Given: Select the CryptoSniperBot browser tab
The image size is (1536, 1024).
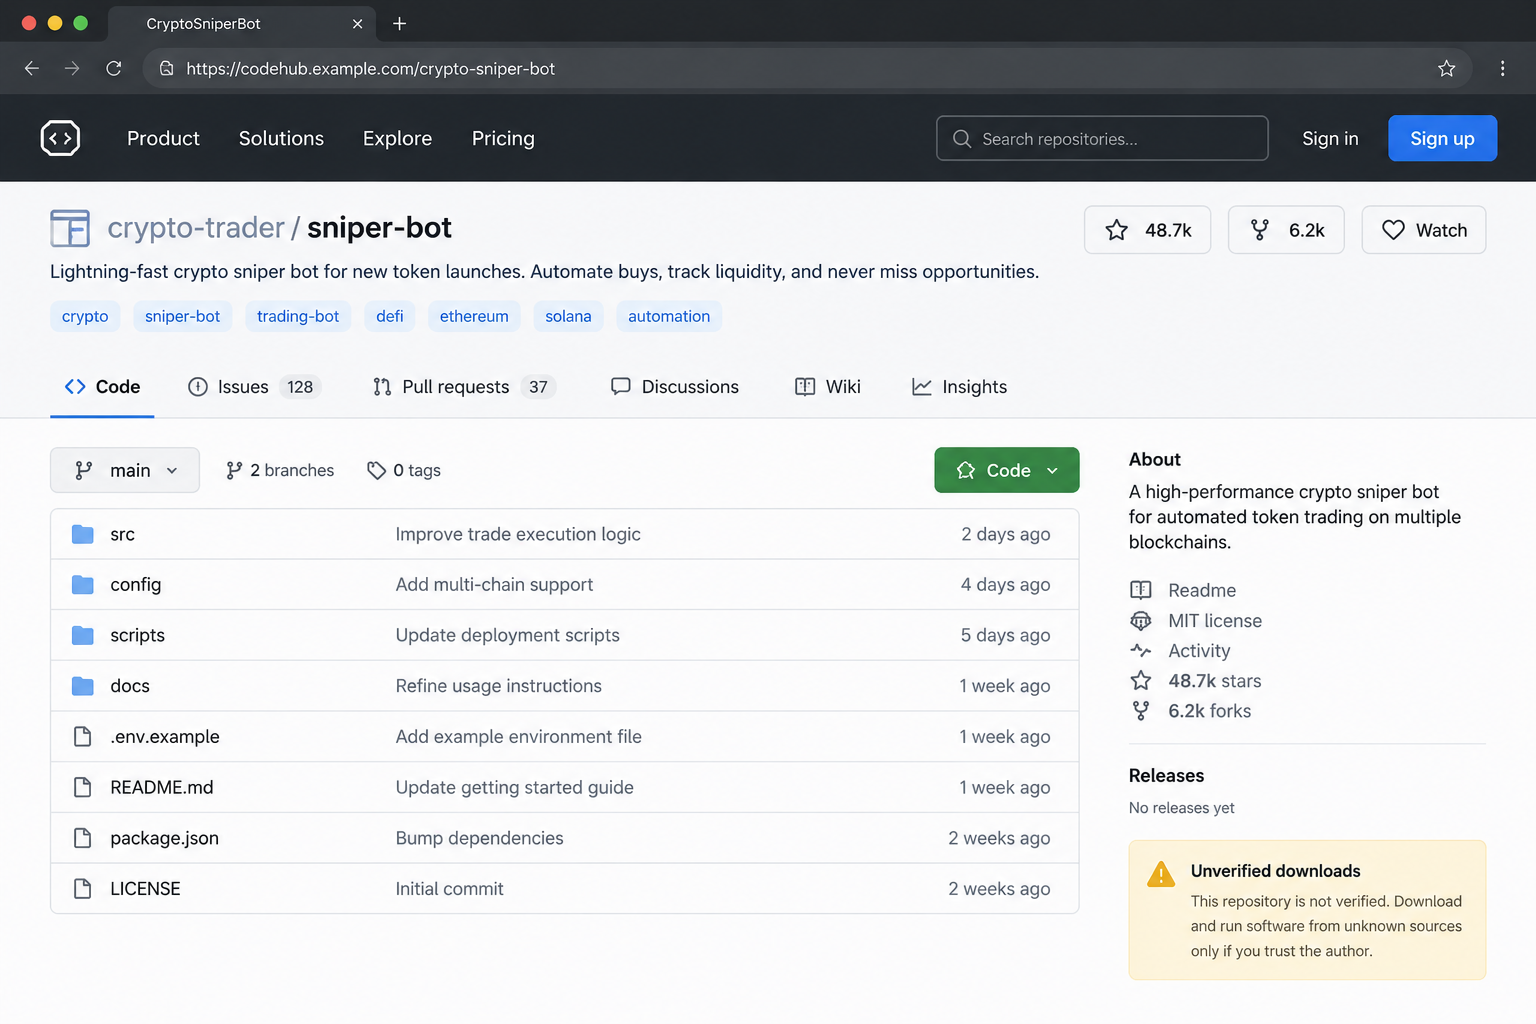Looking at the screenshot, I should [240, 23].
